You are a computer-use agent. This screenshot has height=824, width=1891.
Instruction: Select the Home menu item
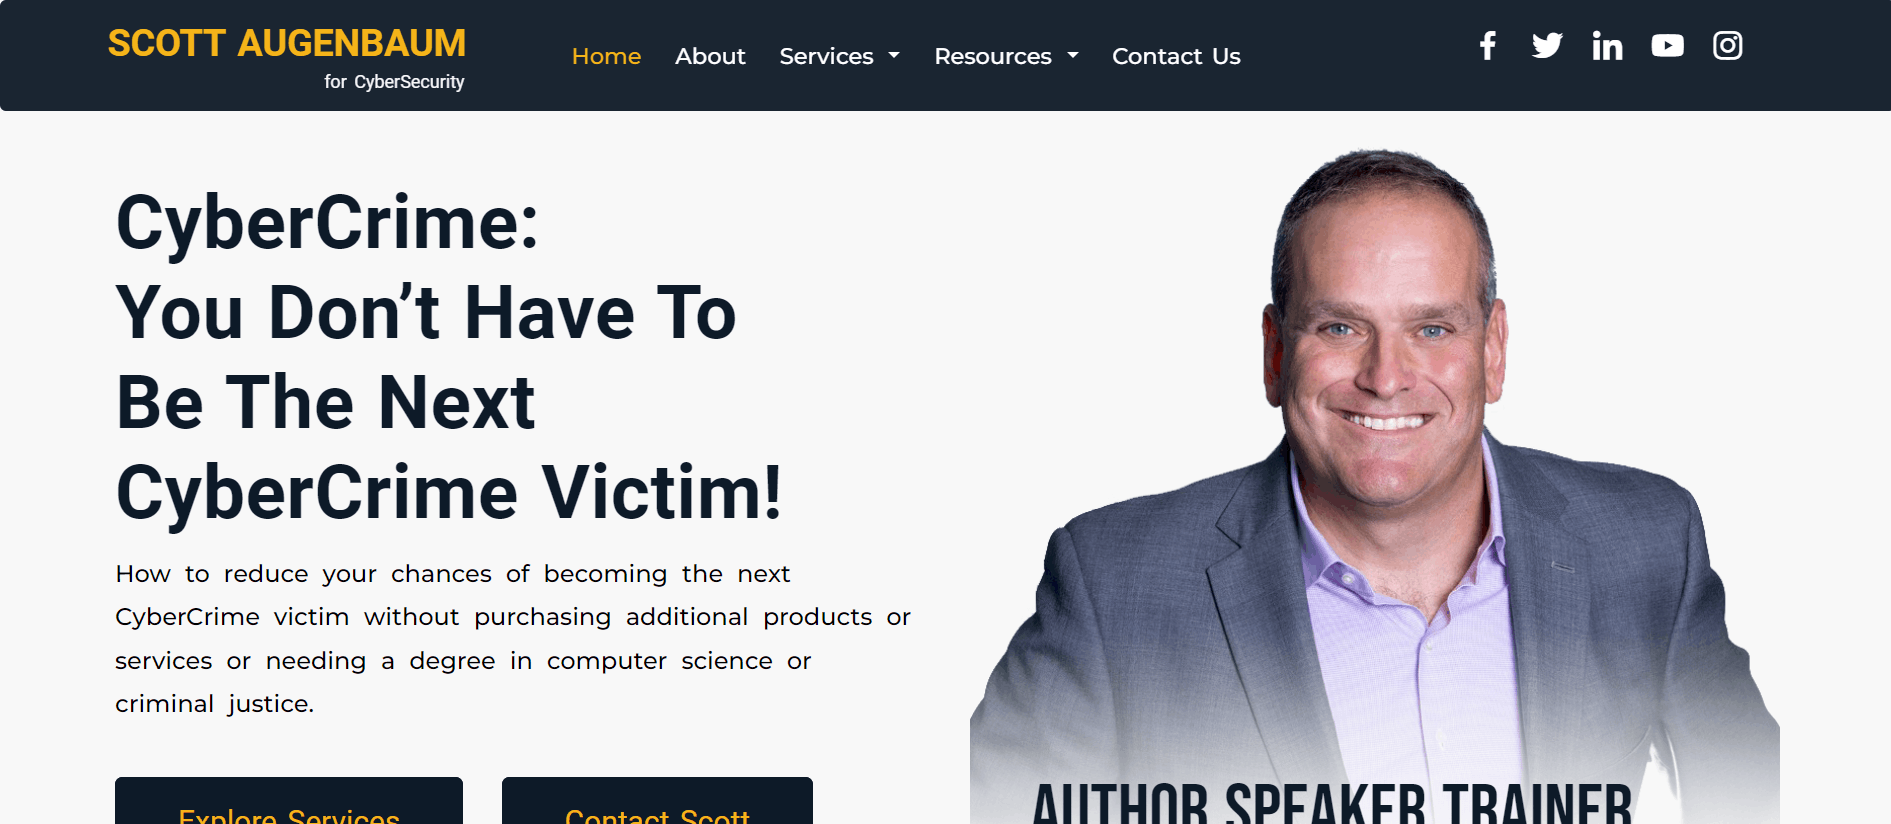coord(606,56)
